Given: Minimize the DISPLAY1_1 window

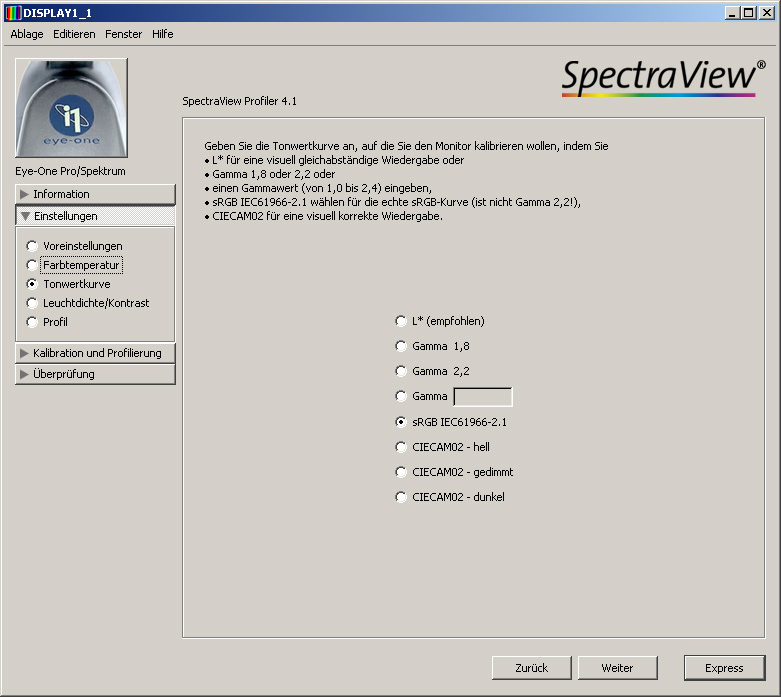Looking at the screenshot, I should pos(732,13).
